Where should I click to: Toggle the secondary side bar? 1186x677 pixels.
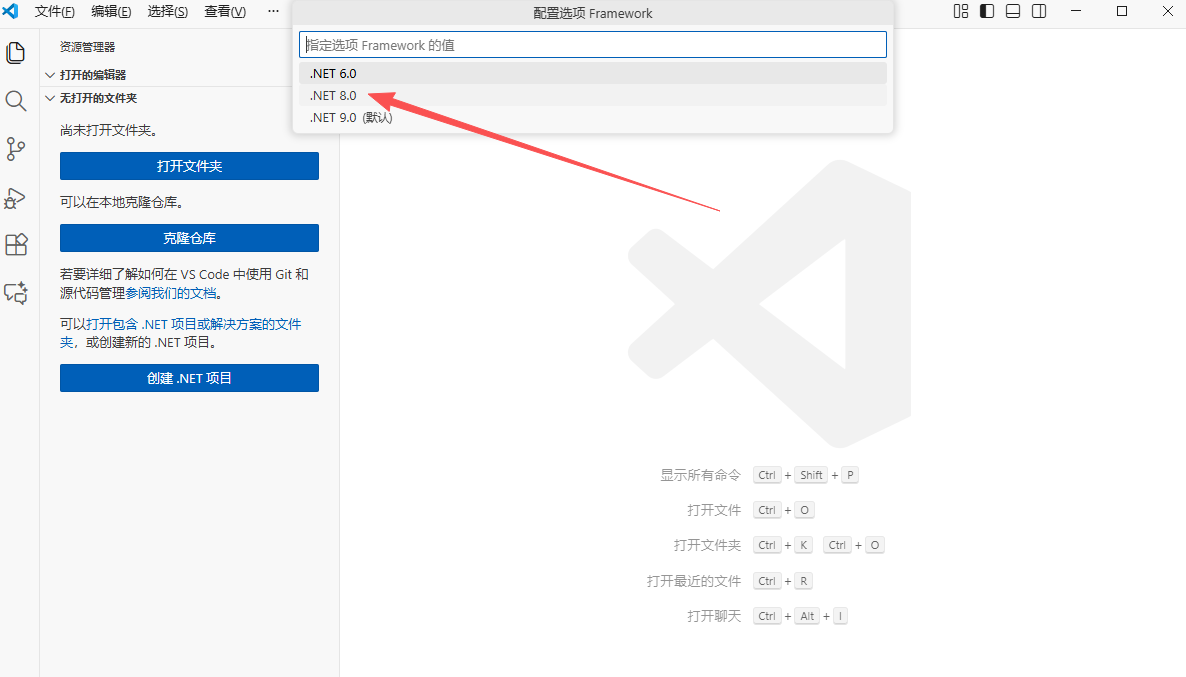[1039, 11]
